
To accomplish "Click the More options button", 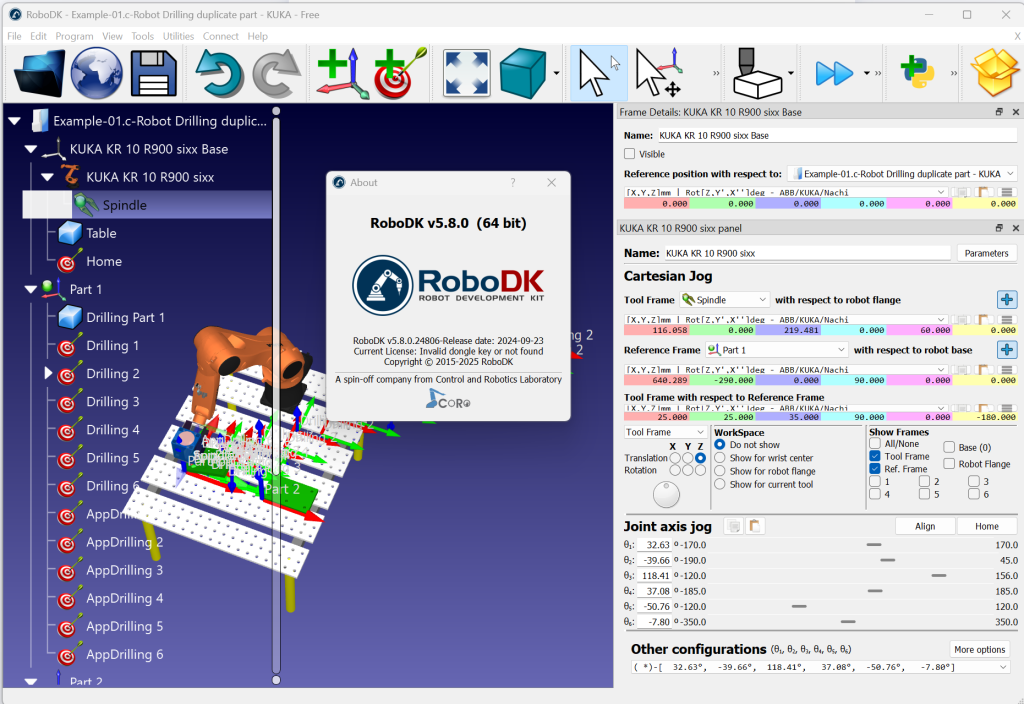I will 979,649.
